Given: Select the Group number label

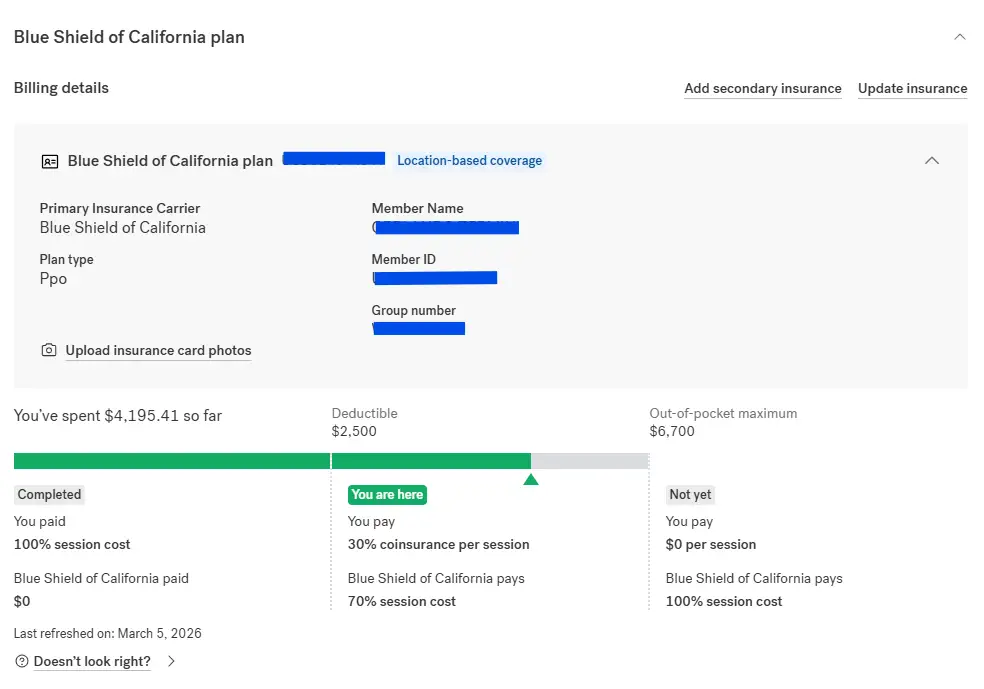Looking at the screenshot, I should point(414,311).
